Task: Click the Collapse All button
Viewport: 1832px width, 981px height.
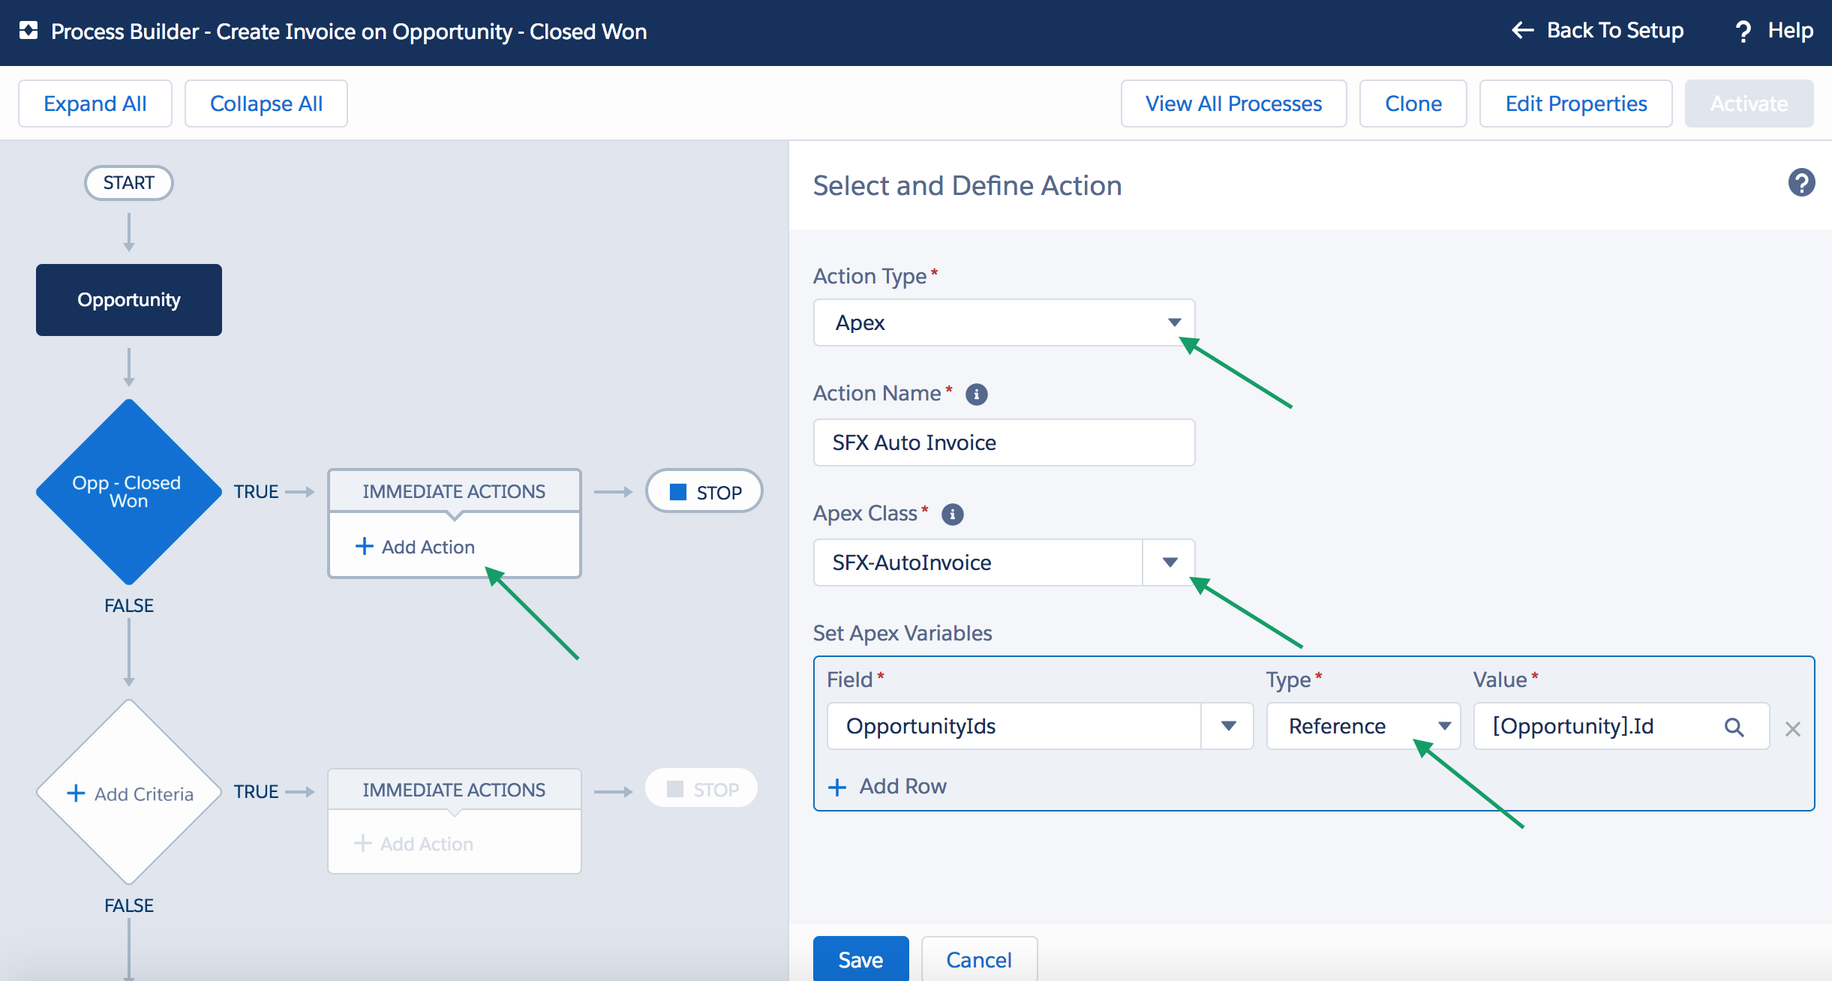Action: 266,104
